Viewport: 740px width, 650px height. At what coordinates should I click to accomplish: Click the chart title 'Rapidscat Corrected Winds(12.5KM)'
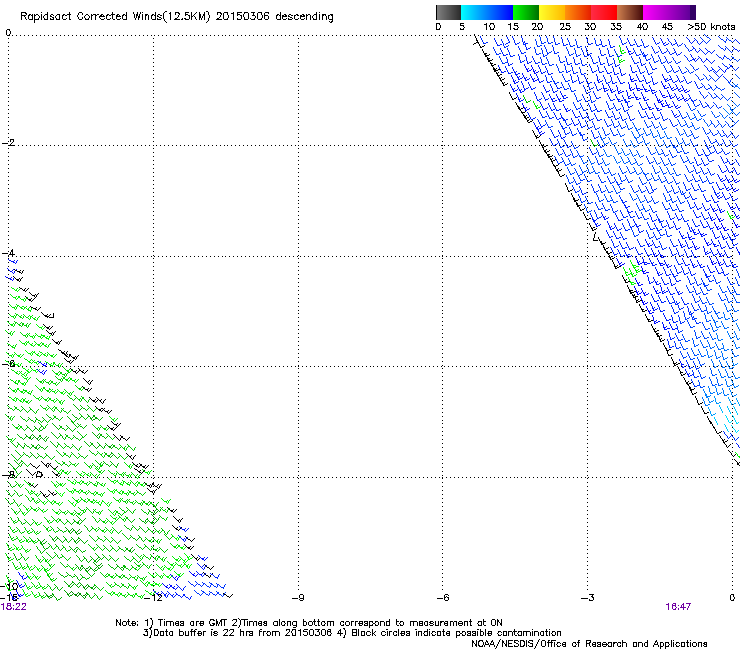coord(115,17)
